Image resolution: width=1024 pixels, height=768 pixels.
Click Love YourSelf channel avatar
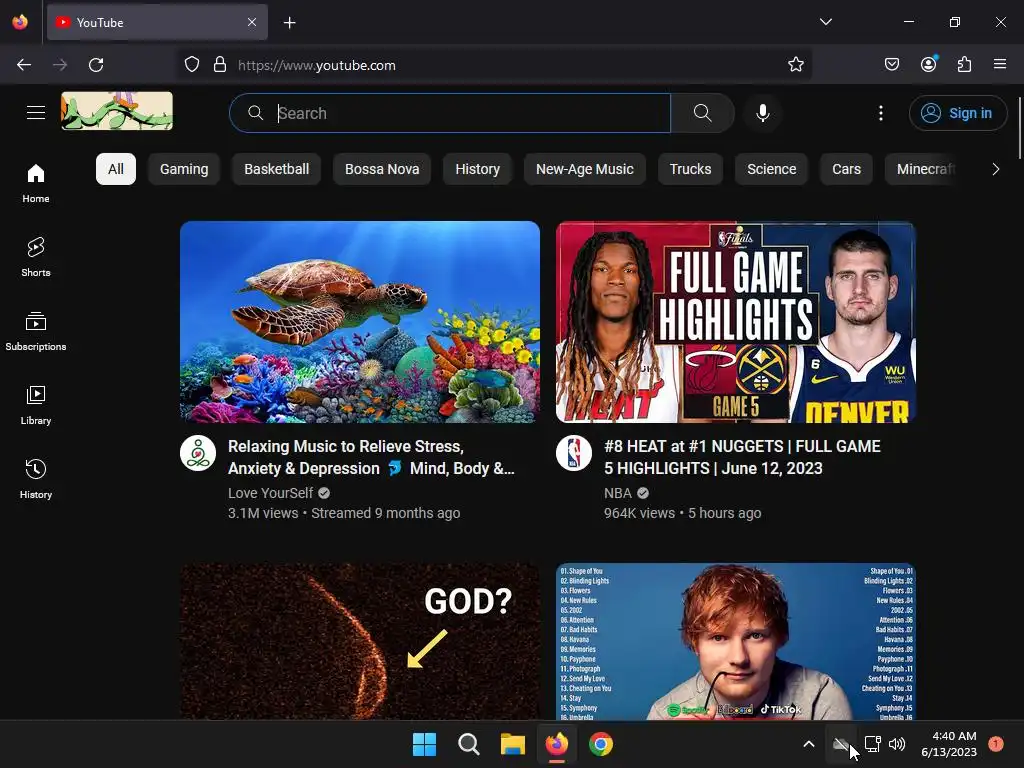click(198, 453)
